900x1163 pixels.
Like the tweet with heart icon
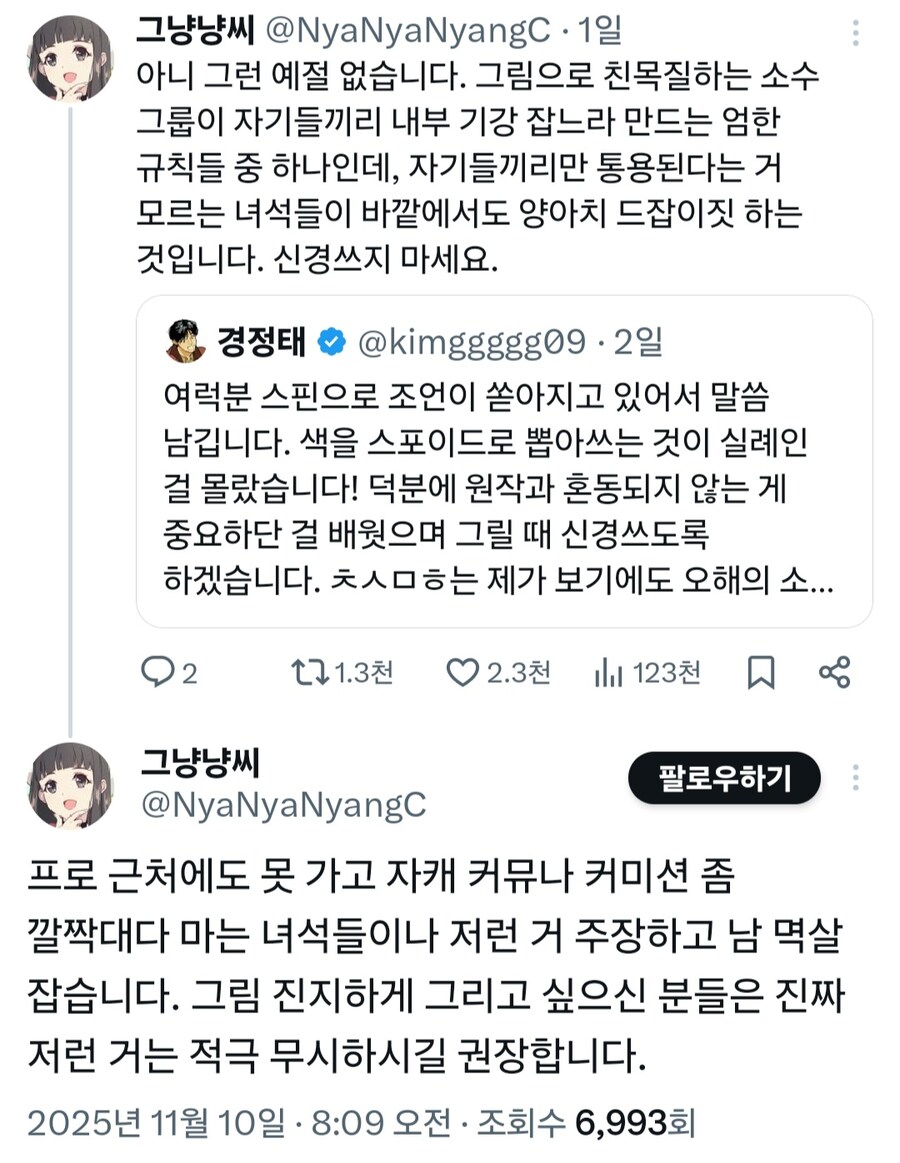pos(461,673)
